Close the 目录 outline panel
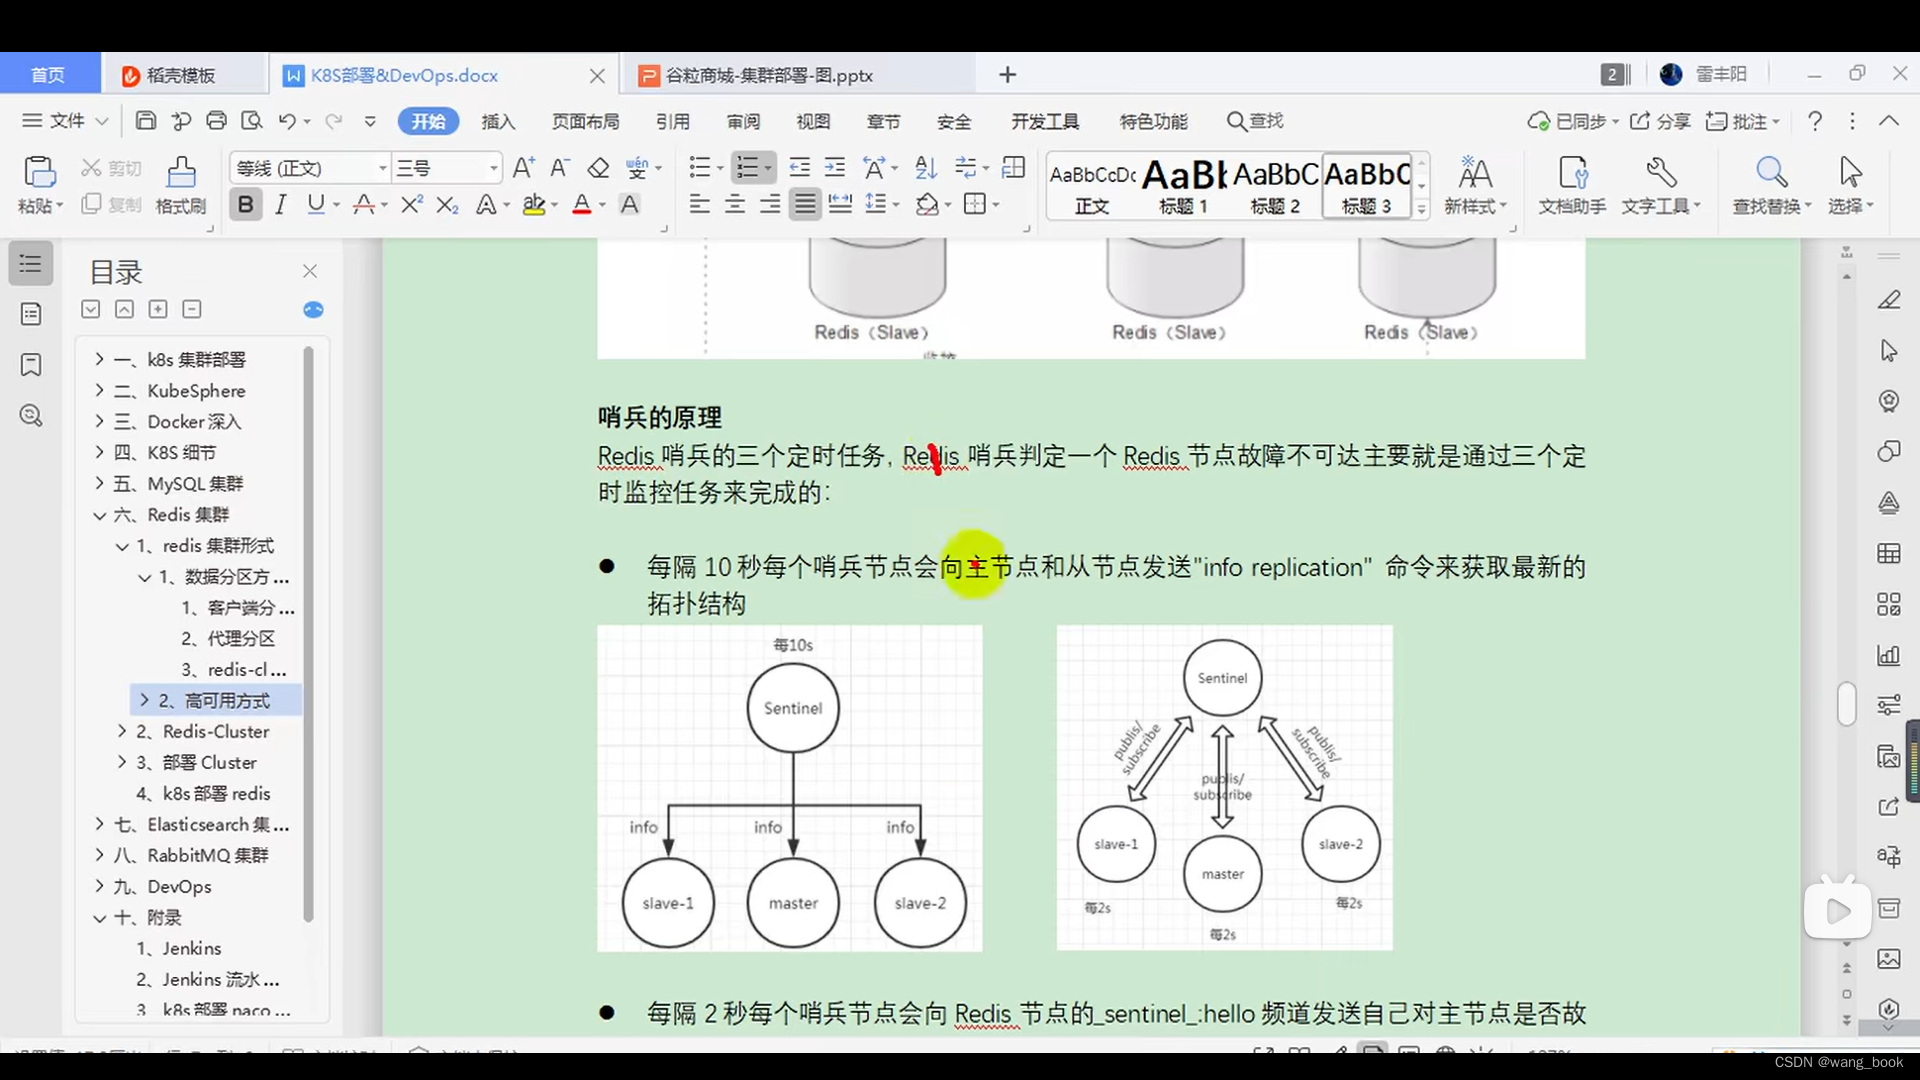 click(310, 271)
